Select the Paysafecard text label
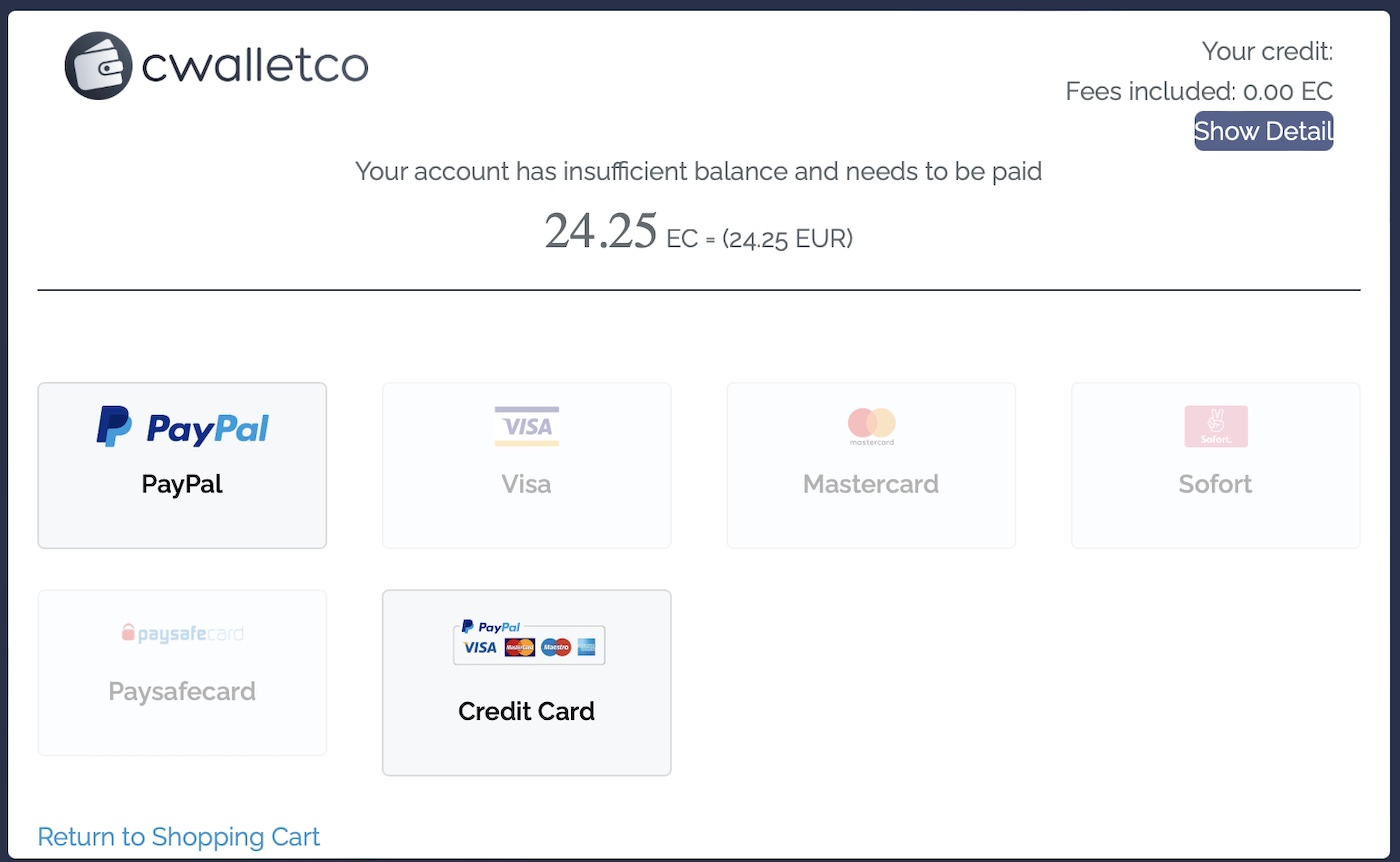Screen dimensions: 1400x862 pos(182,691)
